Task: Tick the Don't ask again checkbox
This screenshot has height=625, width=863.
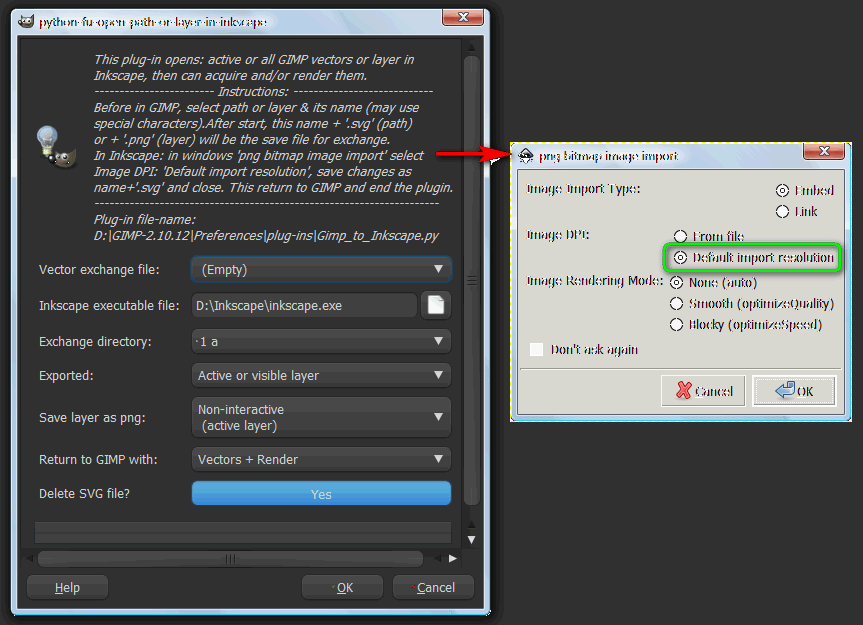Action: tap(537, 349)
